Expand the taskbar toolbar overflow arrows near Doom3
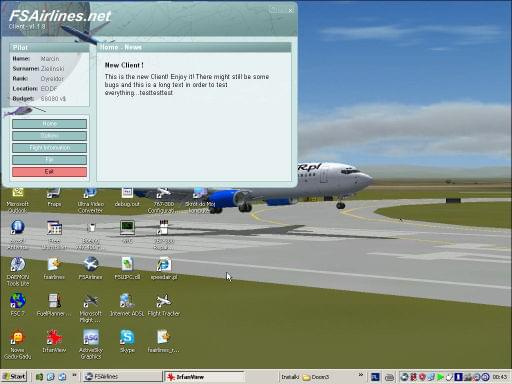512x384 pixels. (x=361, y=375)
